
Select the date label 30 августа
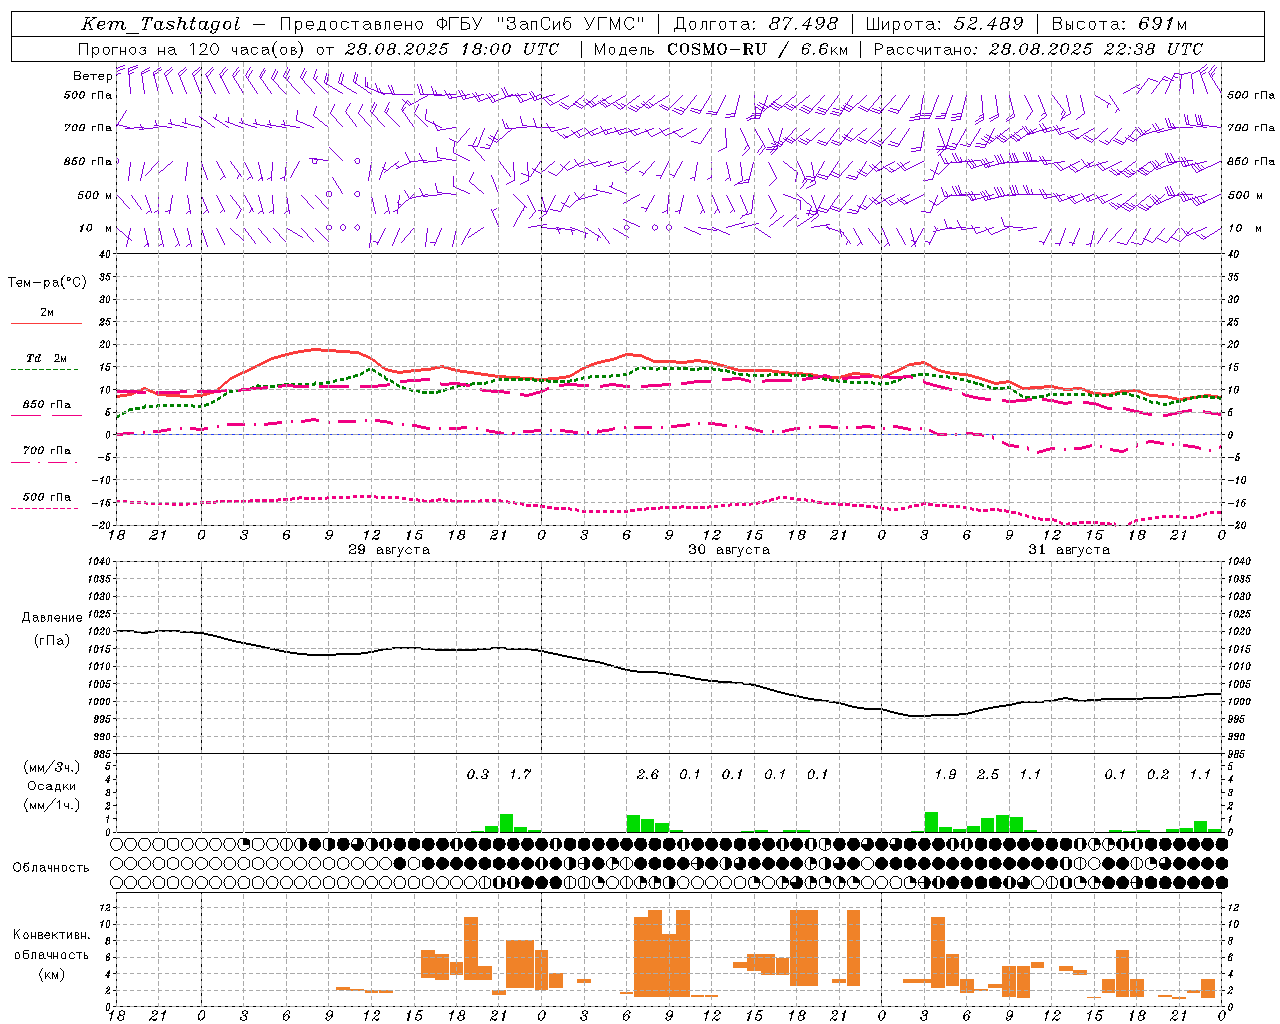[729, 550]
